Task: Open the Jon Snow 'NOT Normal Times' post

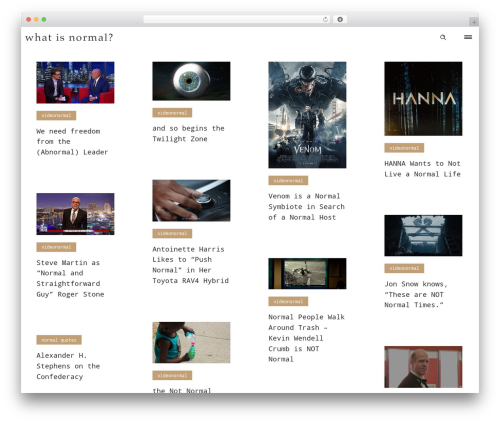Action: coord(416,294)
